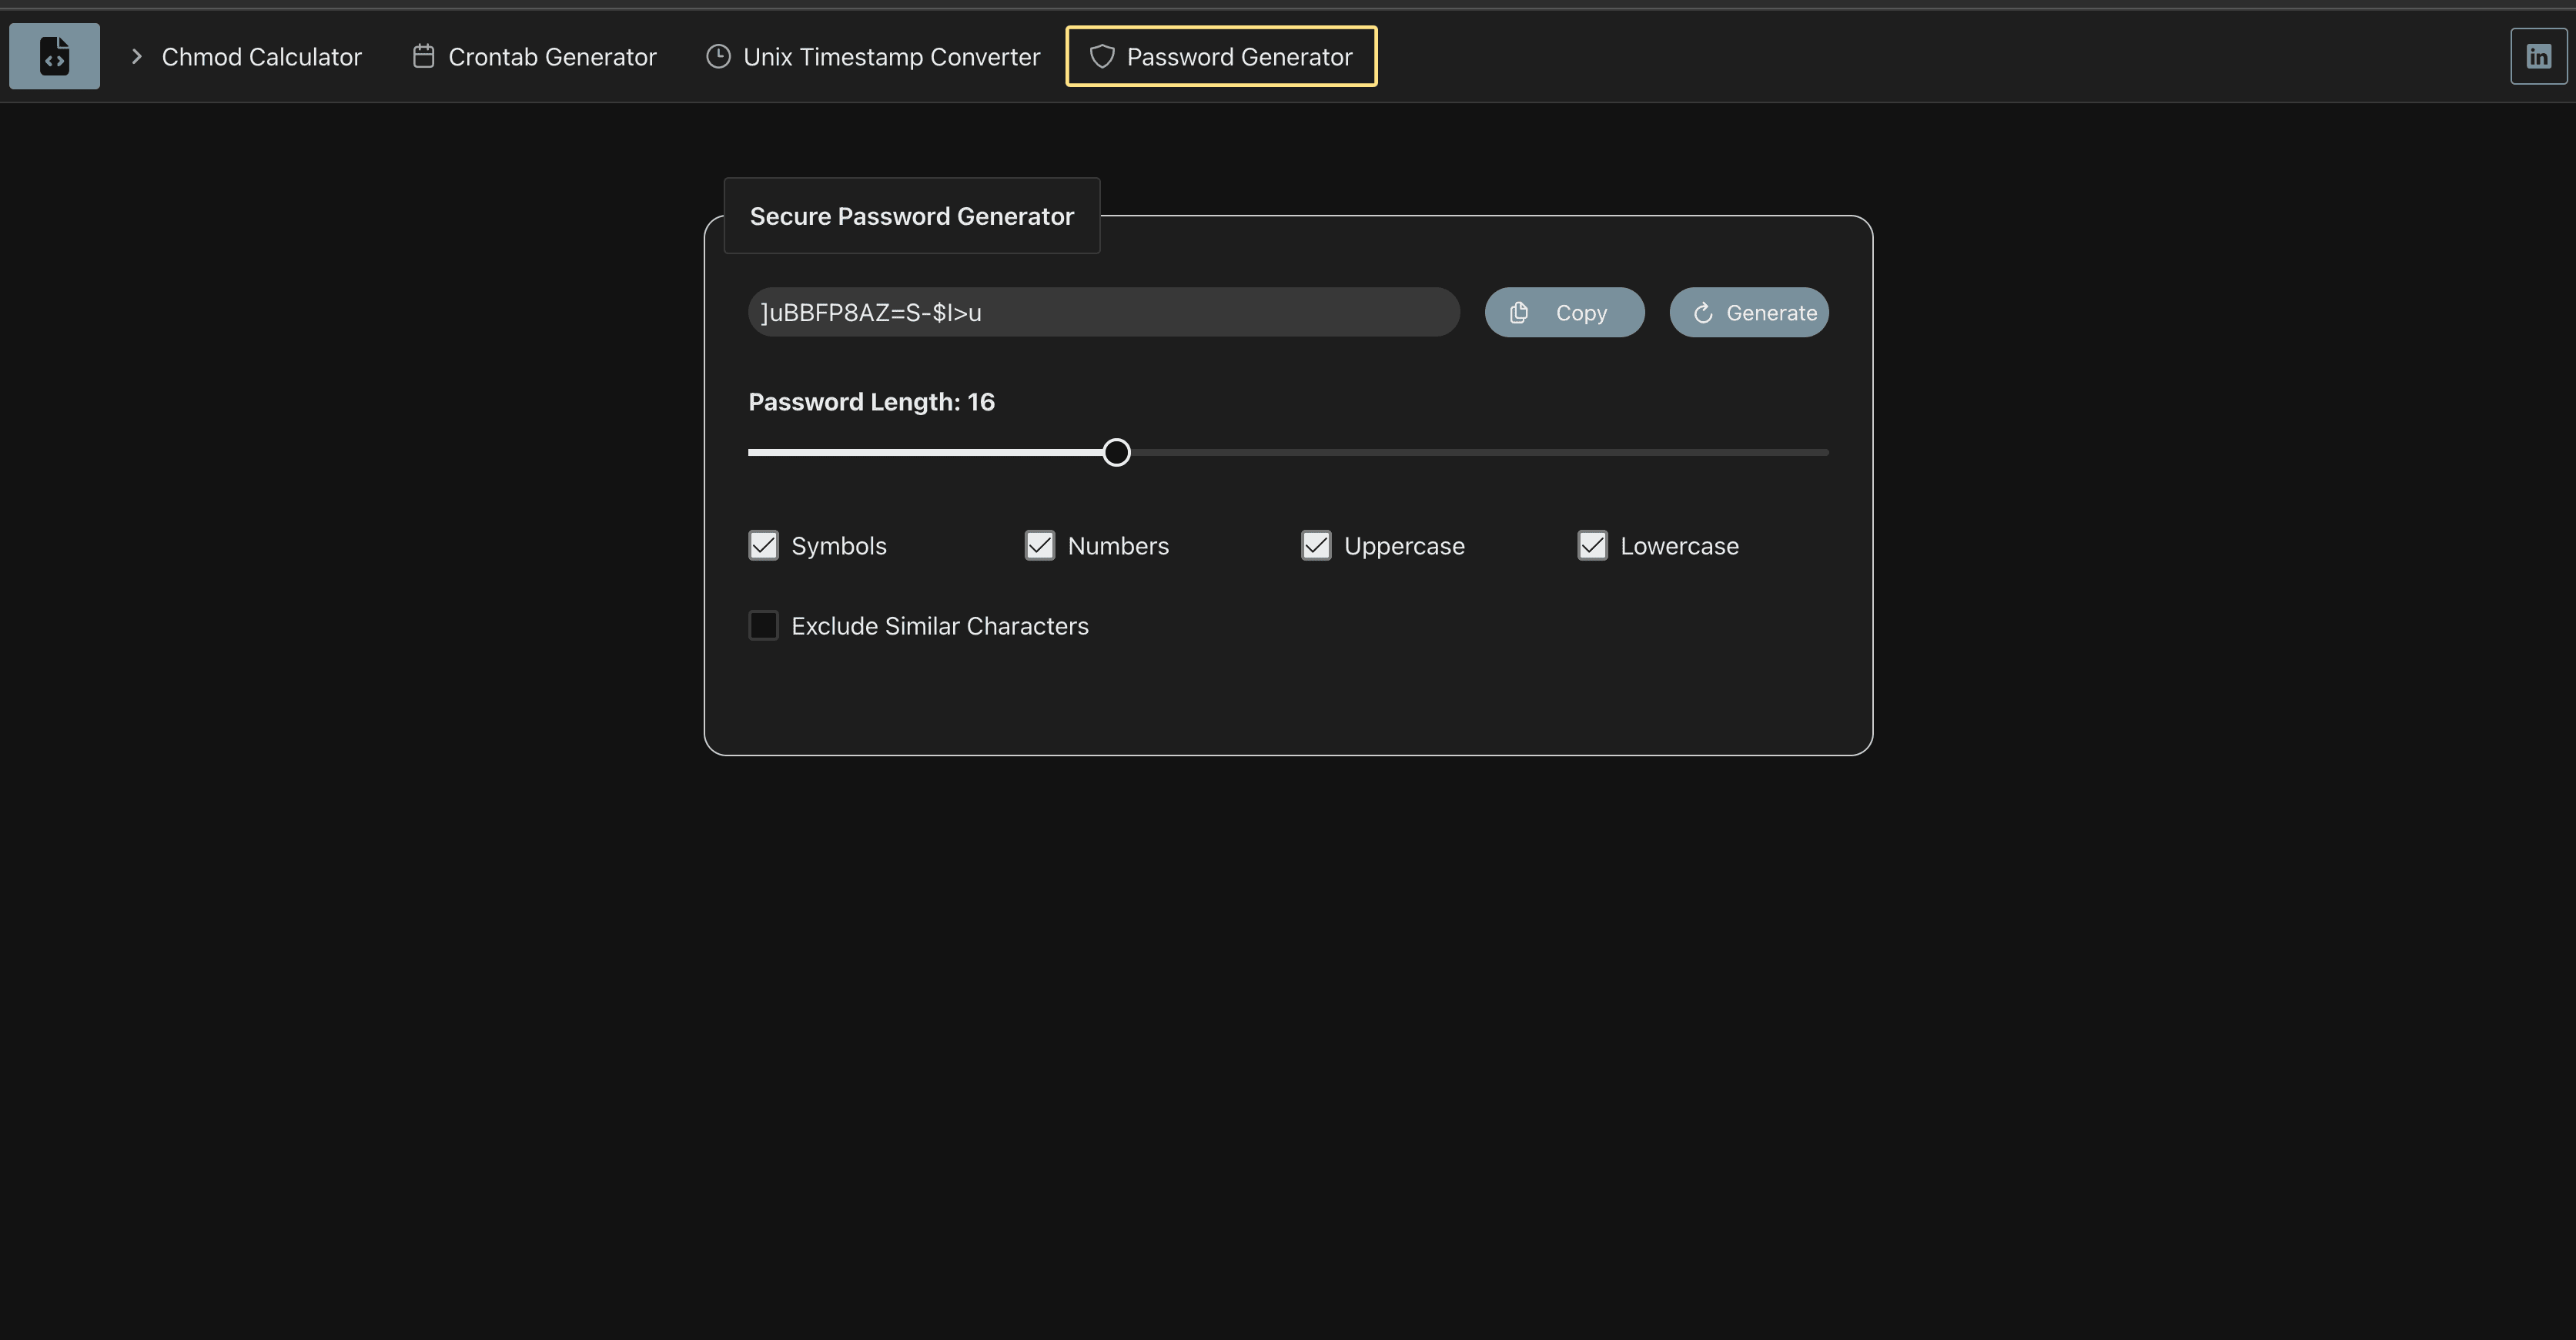Click the code file logo icon
The height and width of the screenshot is (1340, 2576).
click(x=54, y=56)
